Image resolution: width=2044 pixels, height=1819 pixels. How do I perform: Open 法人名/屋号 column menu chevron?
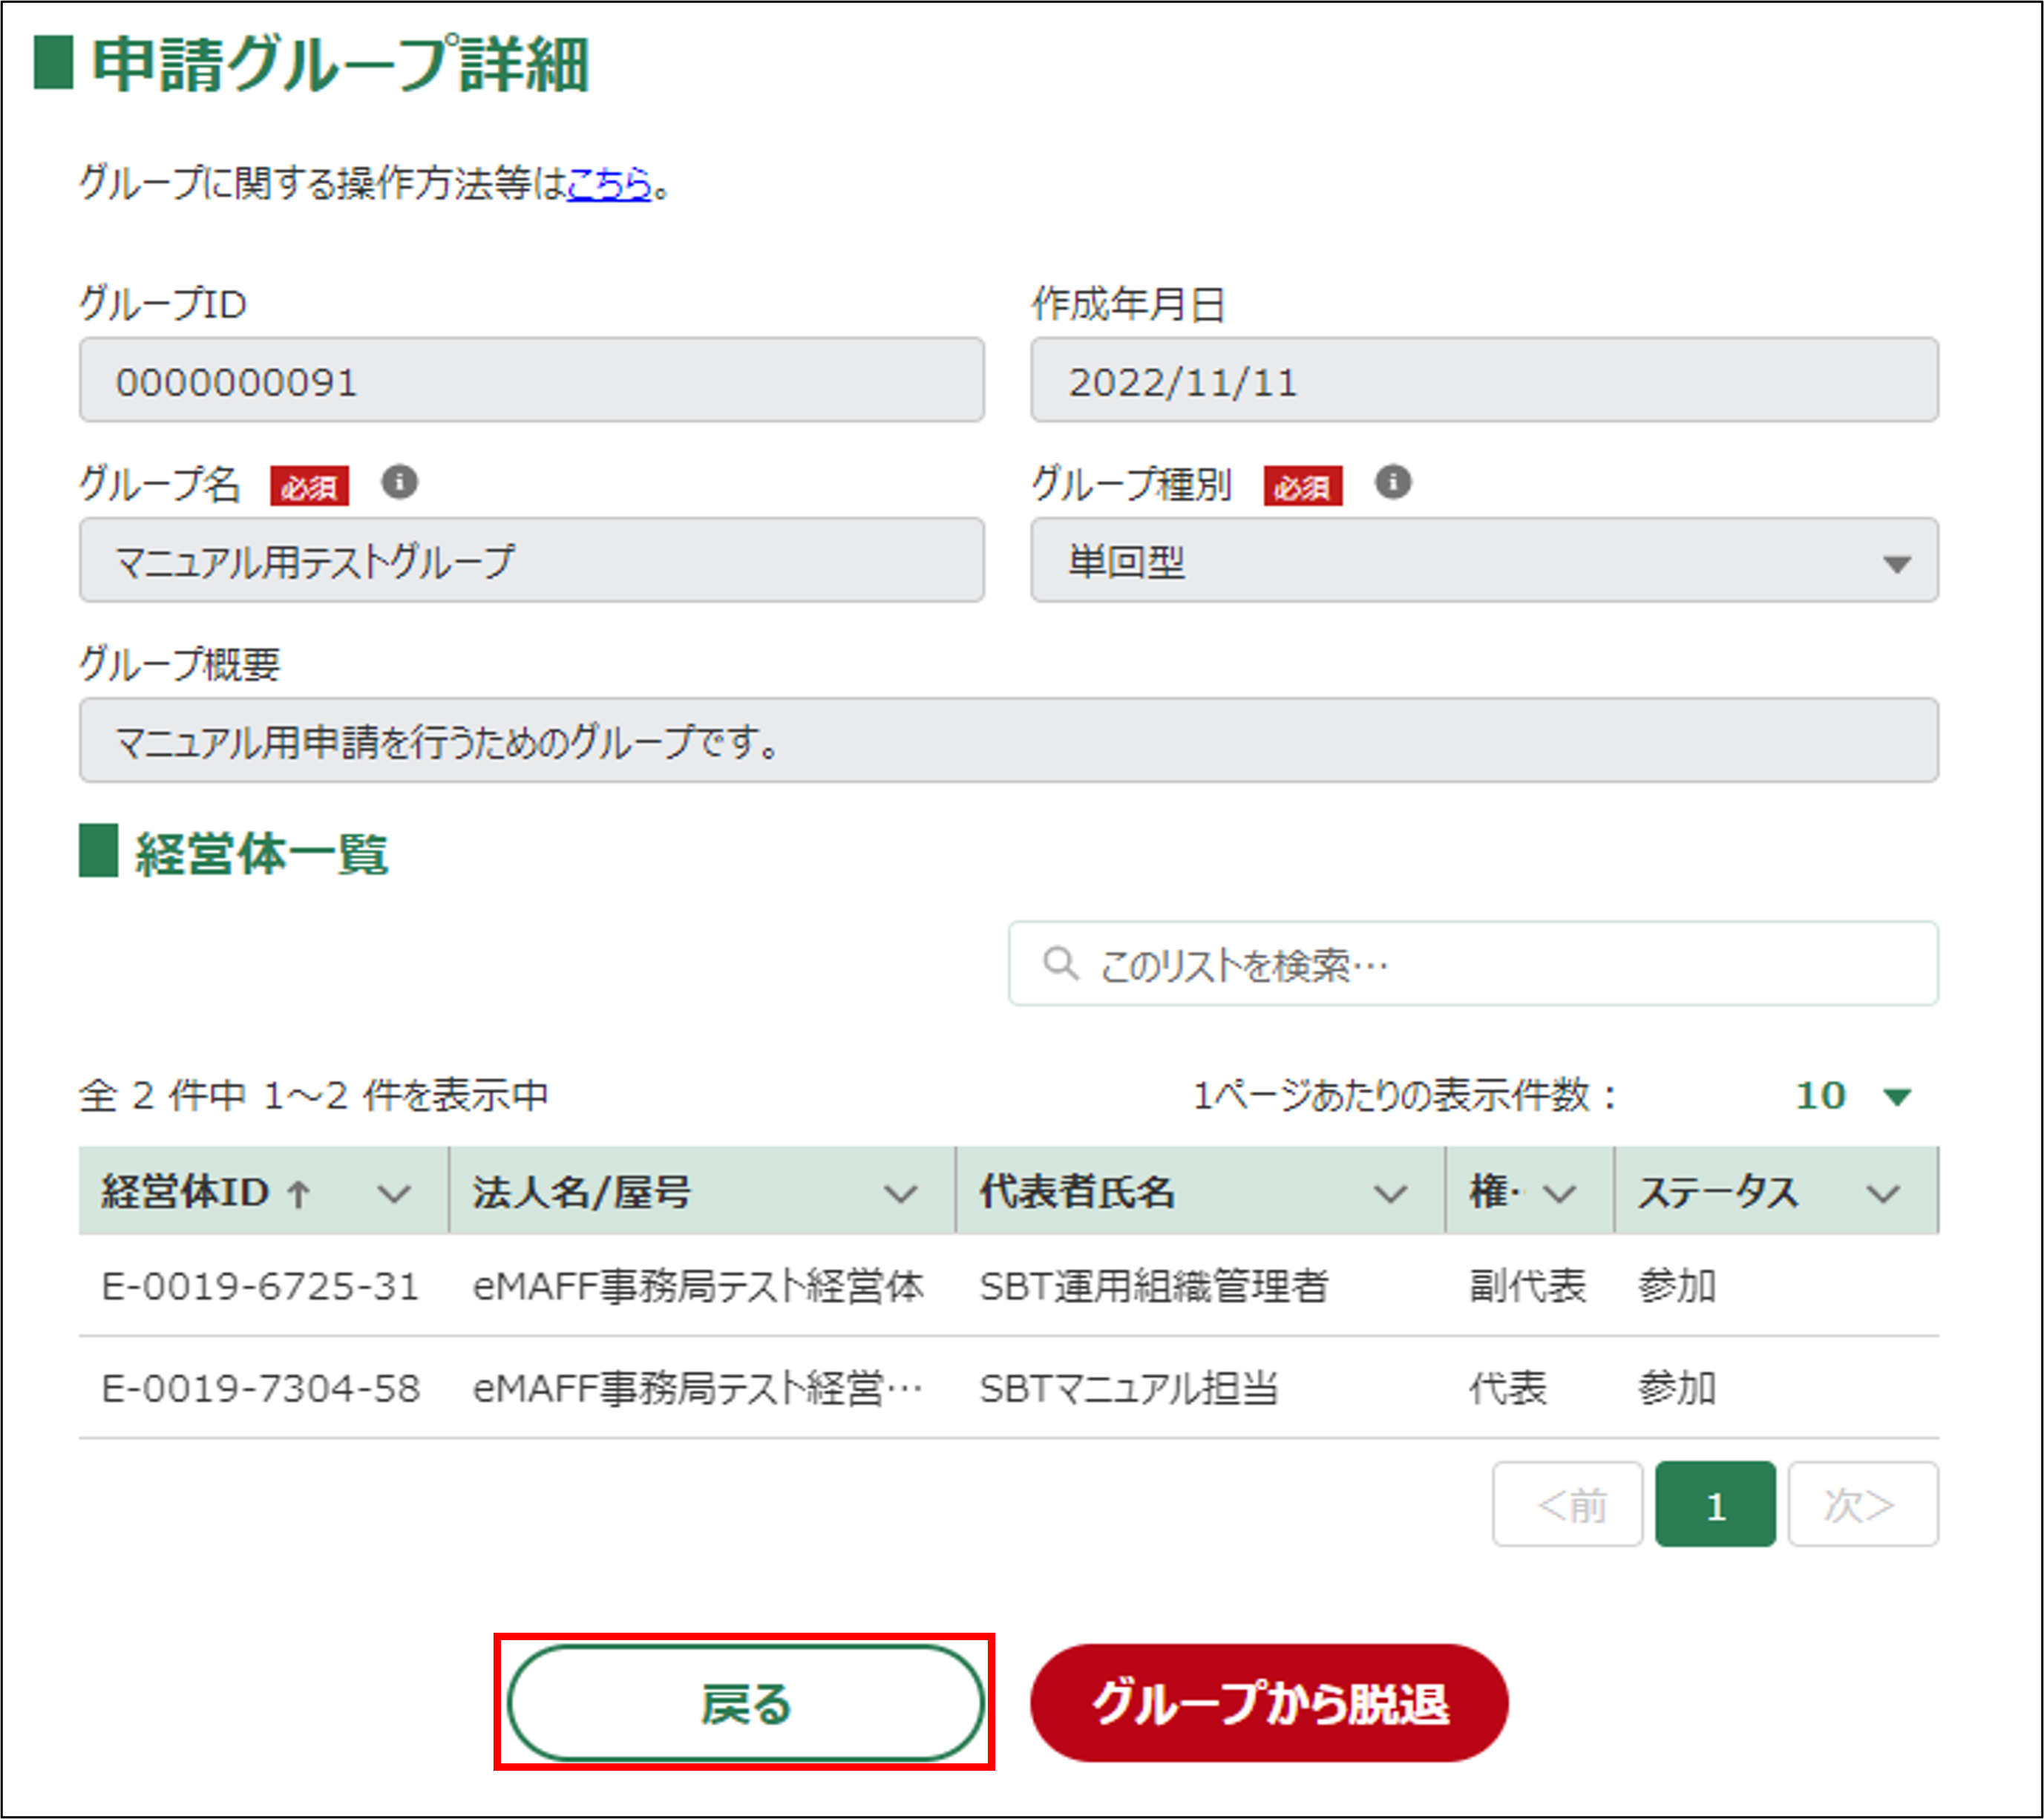coord(900,1193)
